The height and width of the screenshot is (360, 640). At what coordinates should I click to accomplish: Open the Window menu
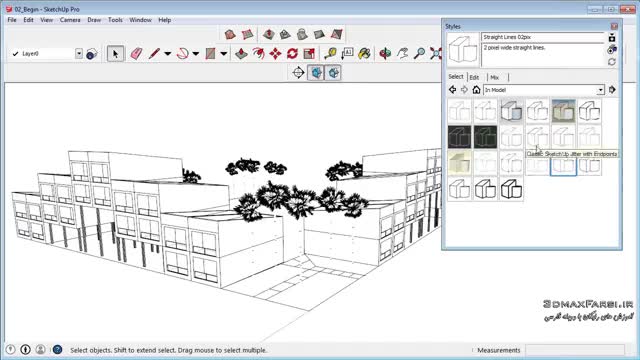click(140, 20)
